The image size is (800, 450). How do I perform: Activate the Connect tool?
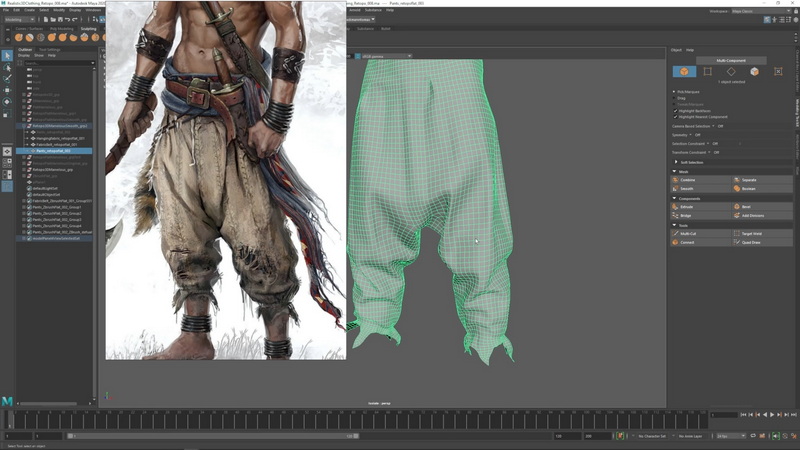(x=701, y=242)
